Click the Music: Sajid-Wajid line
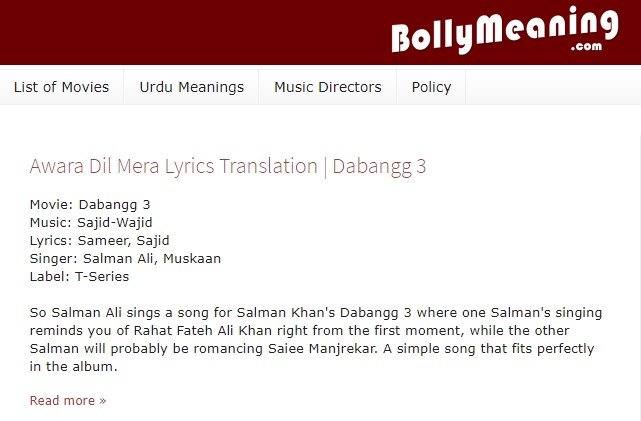 (x=91, y=222)
